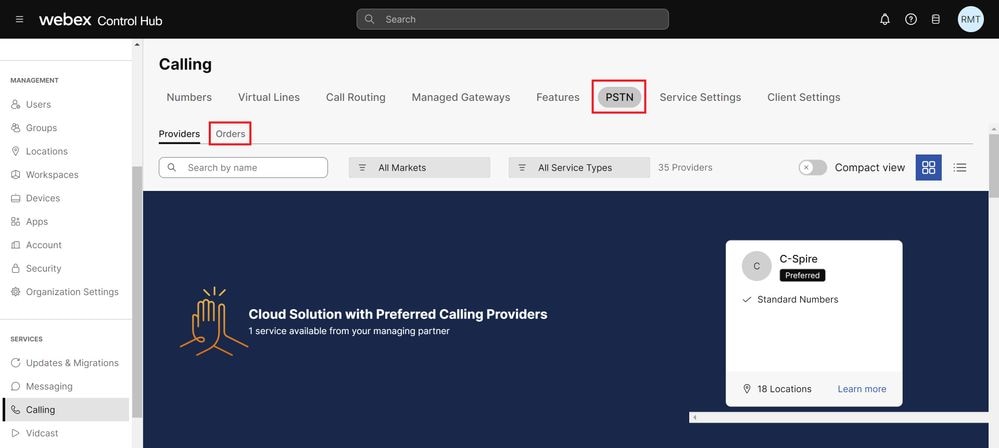Click the sidebar vertical scrollbar
This screenshot has width=999, height=448.
[x=137, y=291]
